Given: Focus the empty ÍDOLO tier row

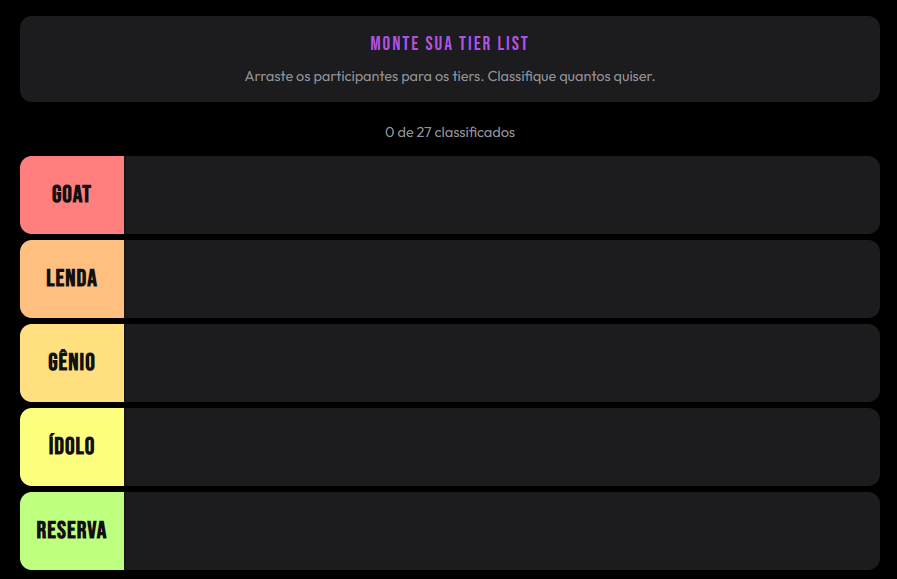Looking at the screenshot, I should 501,447.
